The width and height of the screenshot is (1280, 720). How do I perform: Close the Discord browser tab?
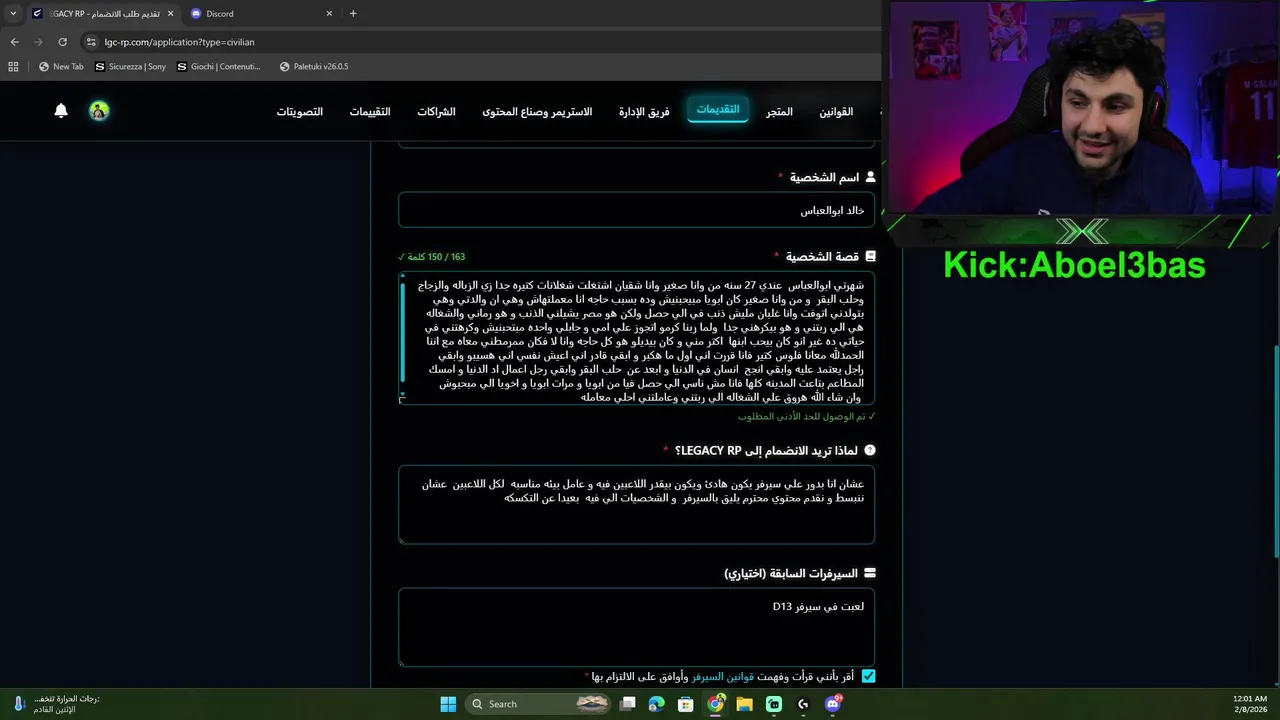(329, 13)
